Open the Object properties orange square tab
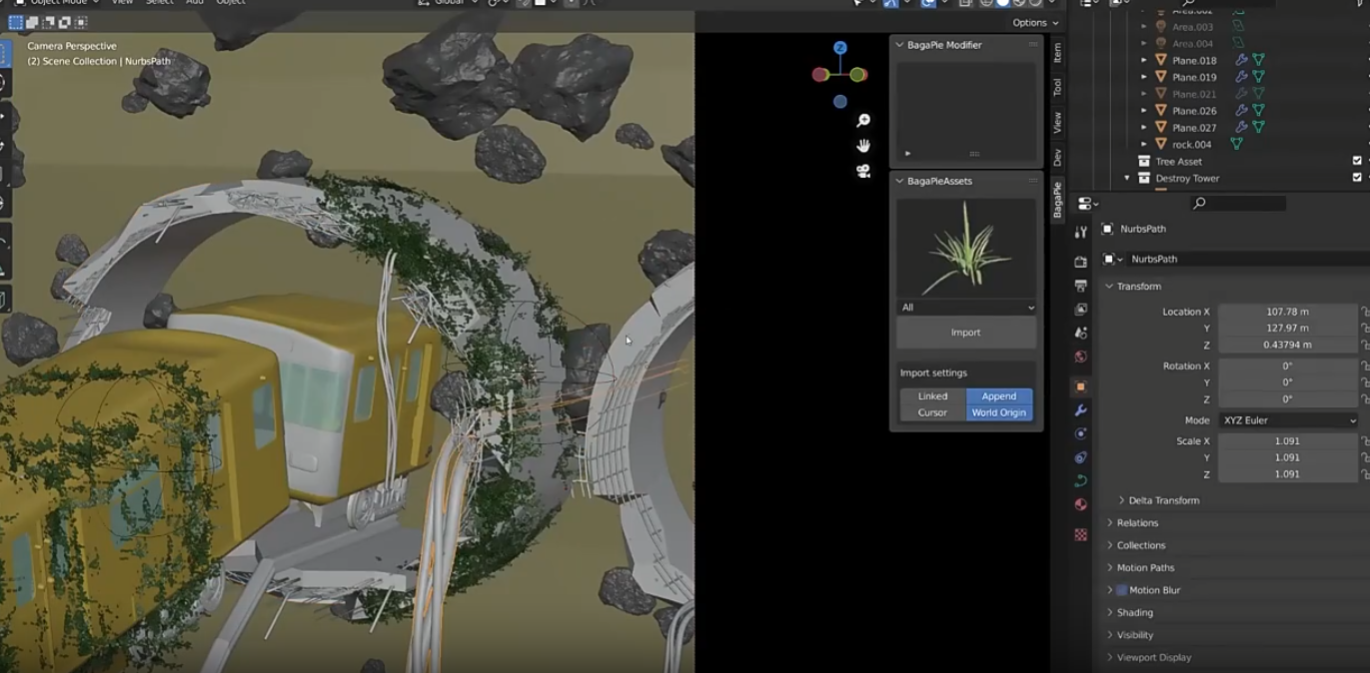 coord(1080,386)
